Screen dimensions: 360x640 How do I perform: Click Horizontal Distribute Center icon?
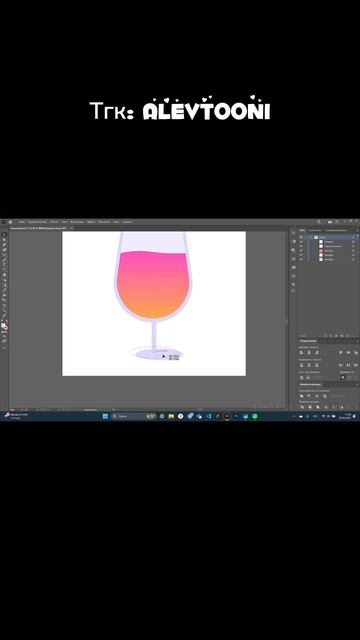349,365
